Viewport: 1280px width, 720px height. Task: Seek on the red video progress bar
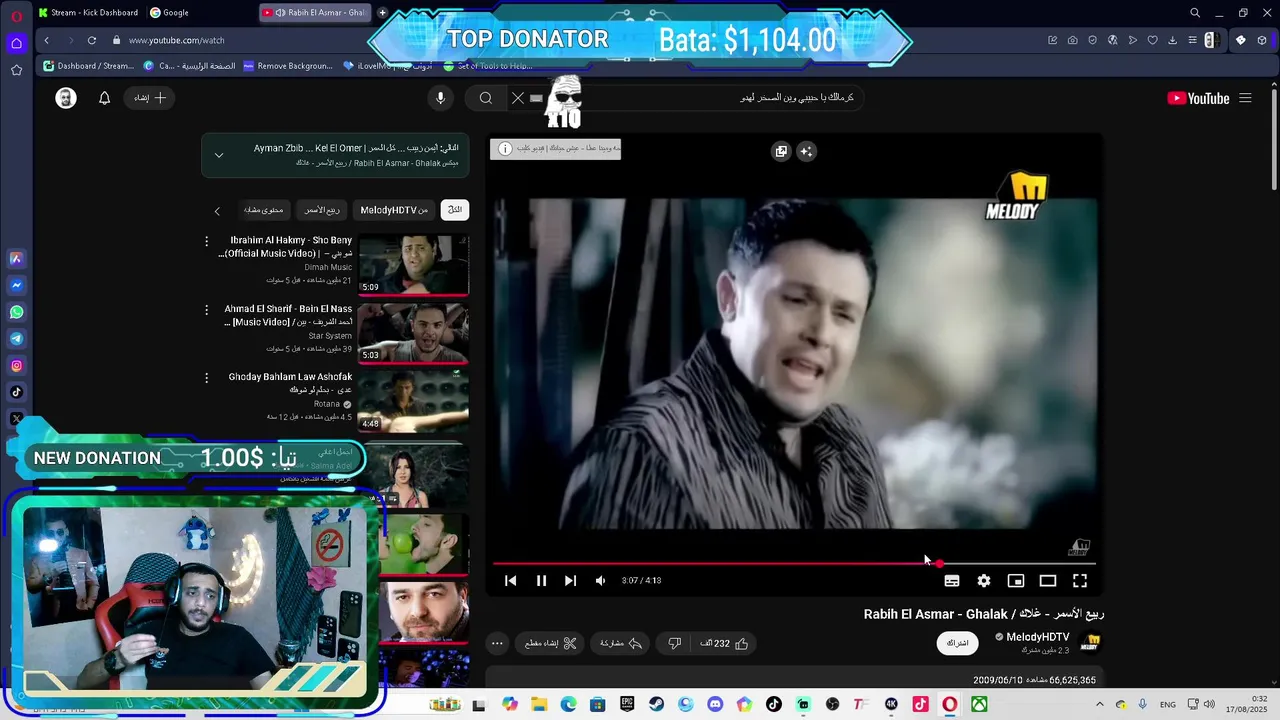click(794, 563)
